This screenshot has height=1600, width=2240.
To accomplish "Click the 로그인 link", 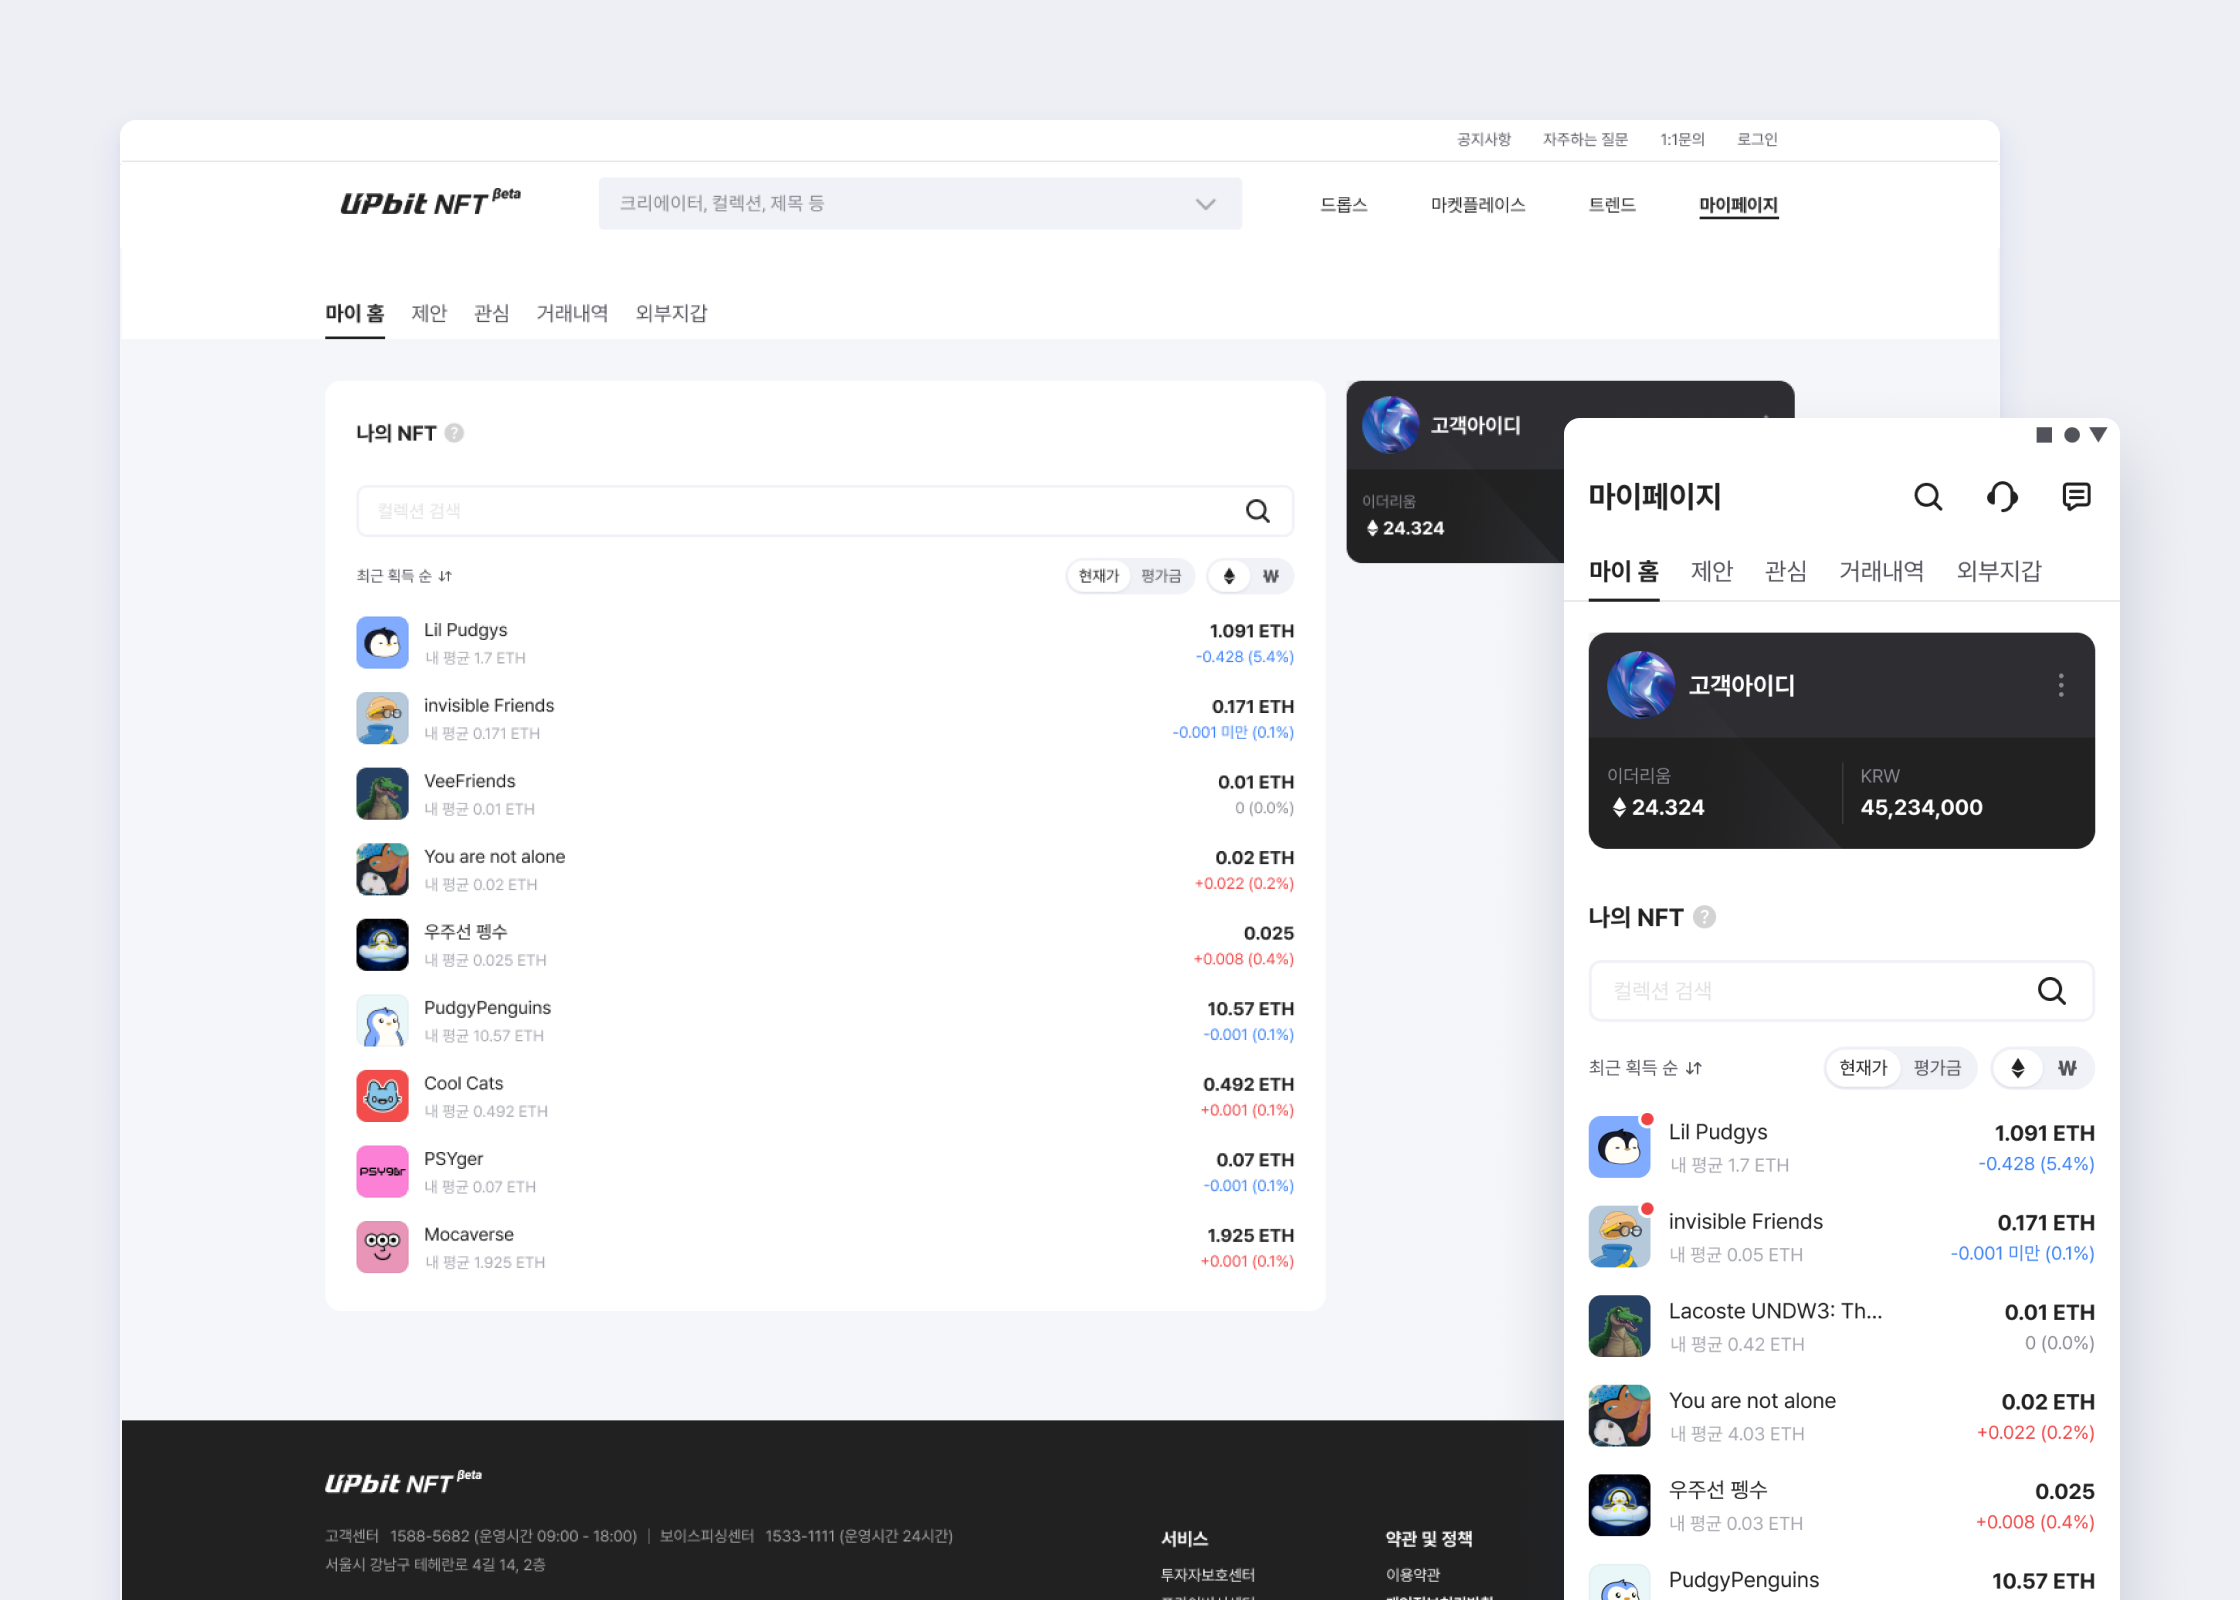I will pyautogui.click(x=1756, y=139).
